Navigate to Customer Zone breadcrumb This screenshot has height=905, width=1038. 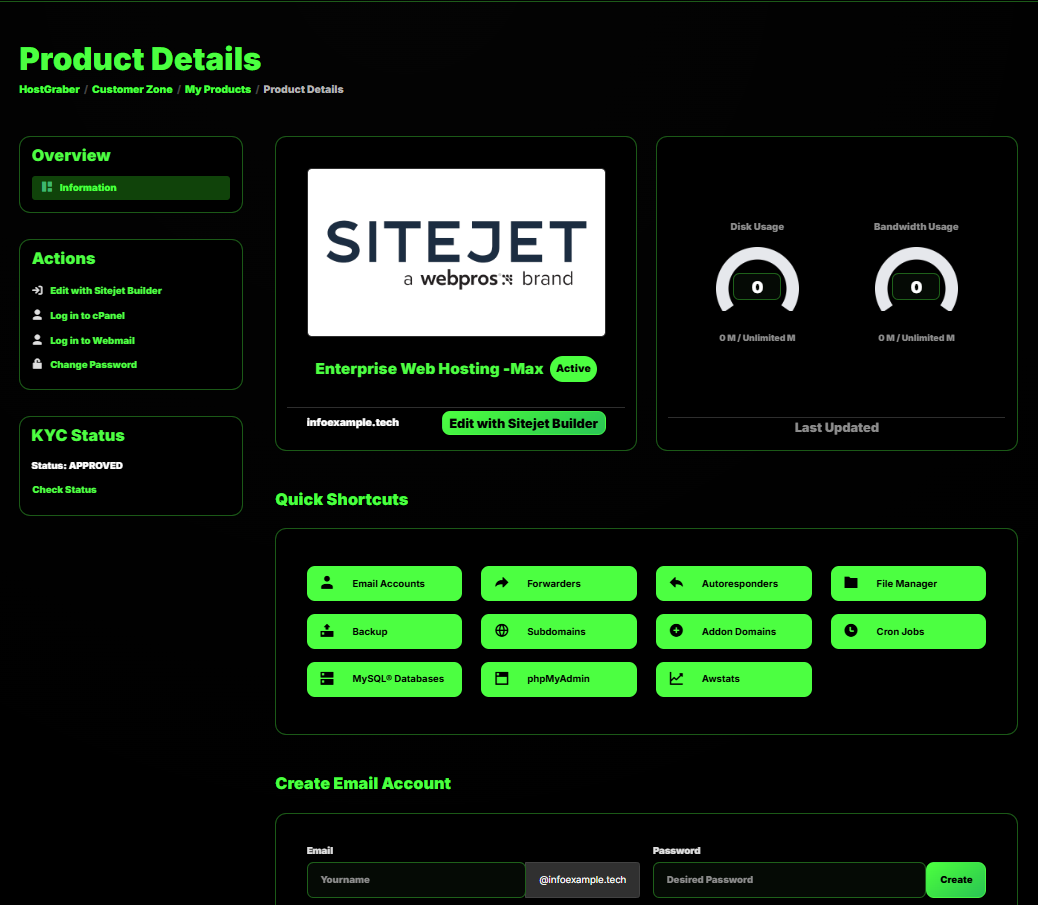132,89
